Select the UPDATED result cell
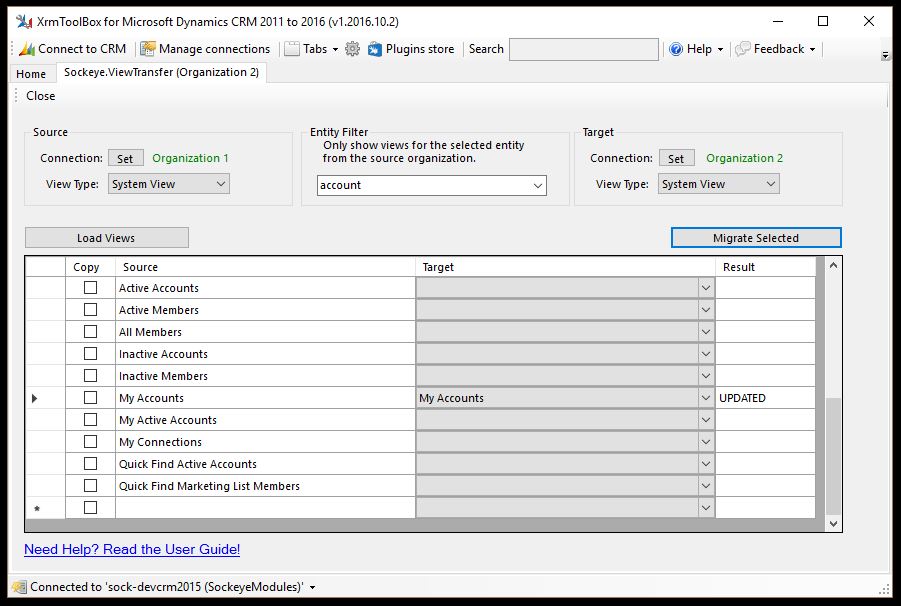Image resolution: width=901 pixels, height=606 pixels. 765,397
